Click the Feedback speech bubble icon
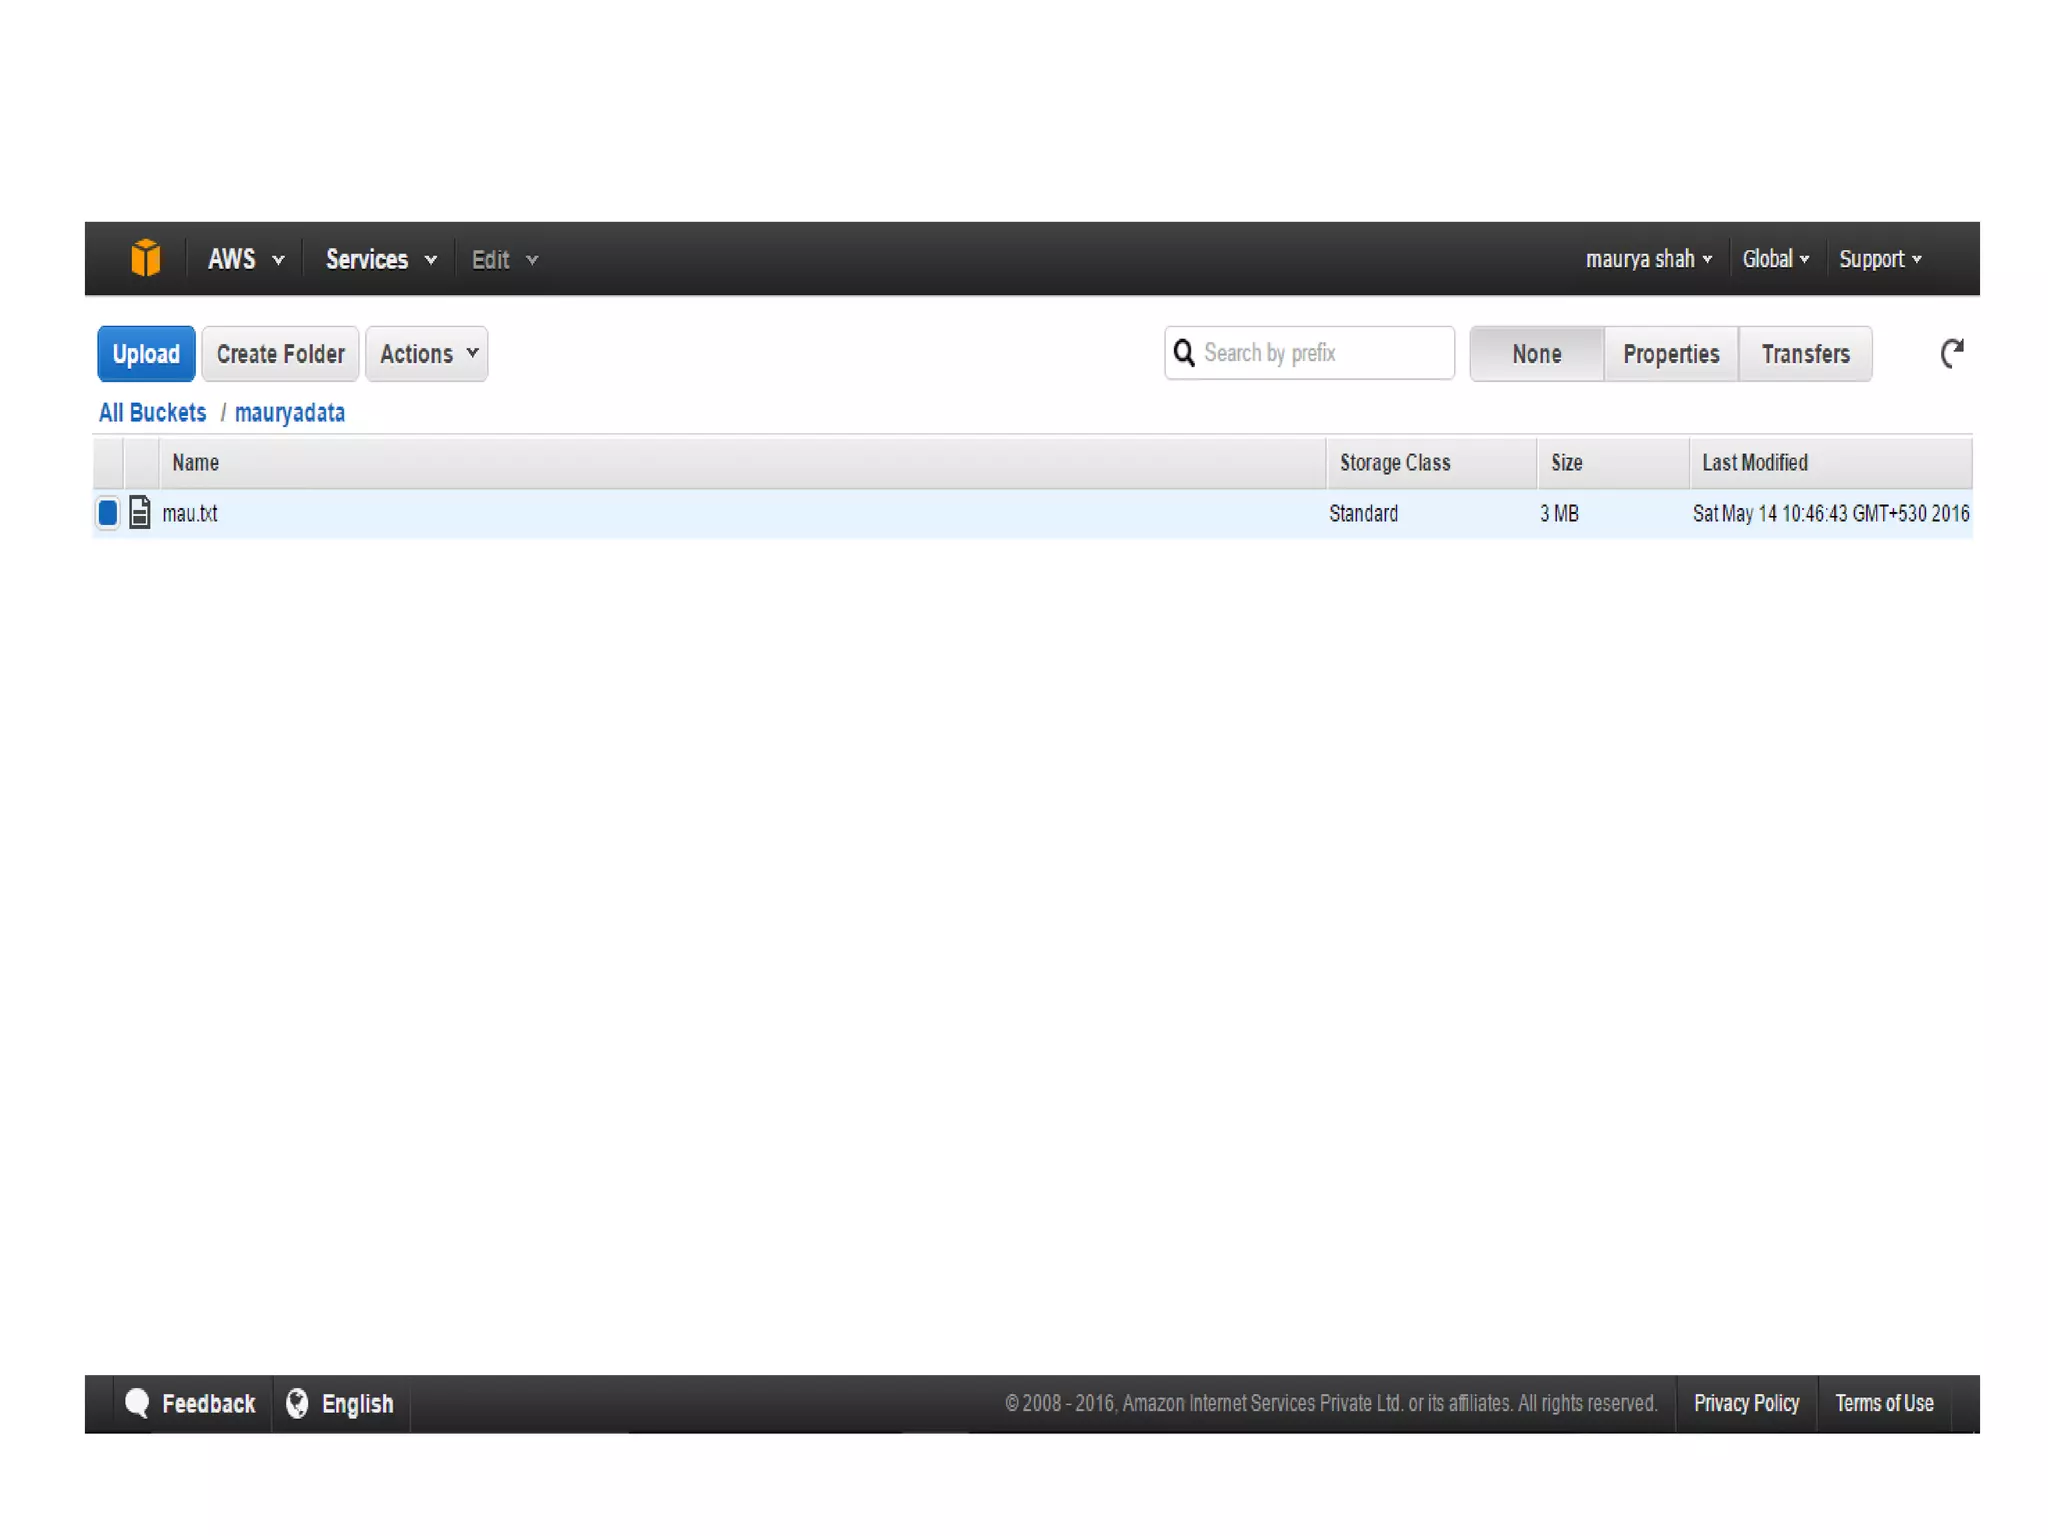This screenshot has height=1536, width=2048. [137, 1403]
